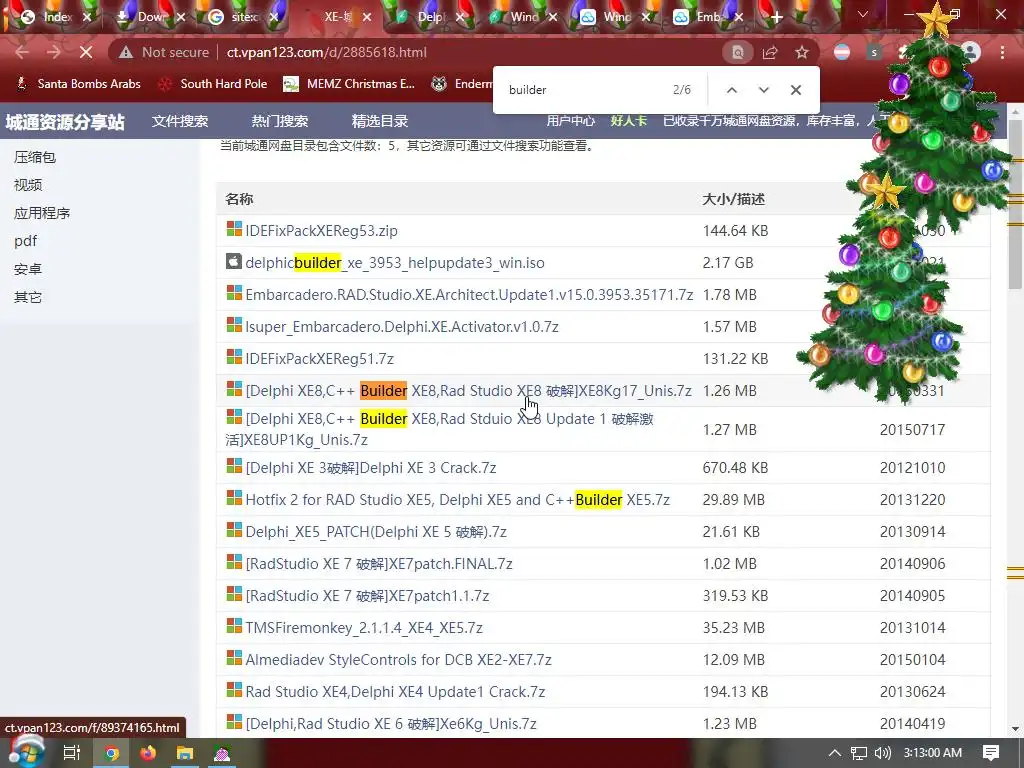Open Firefox from the taskbar
The image size is (1024, 768).
(x=148, y=753)
